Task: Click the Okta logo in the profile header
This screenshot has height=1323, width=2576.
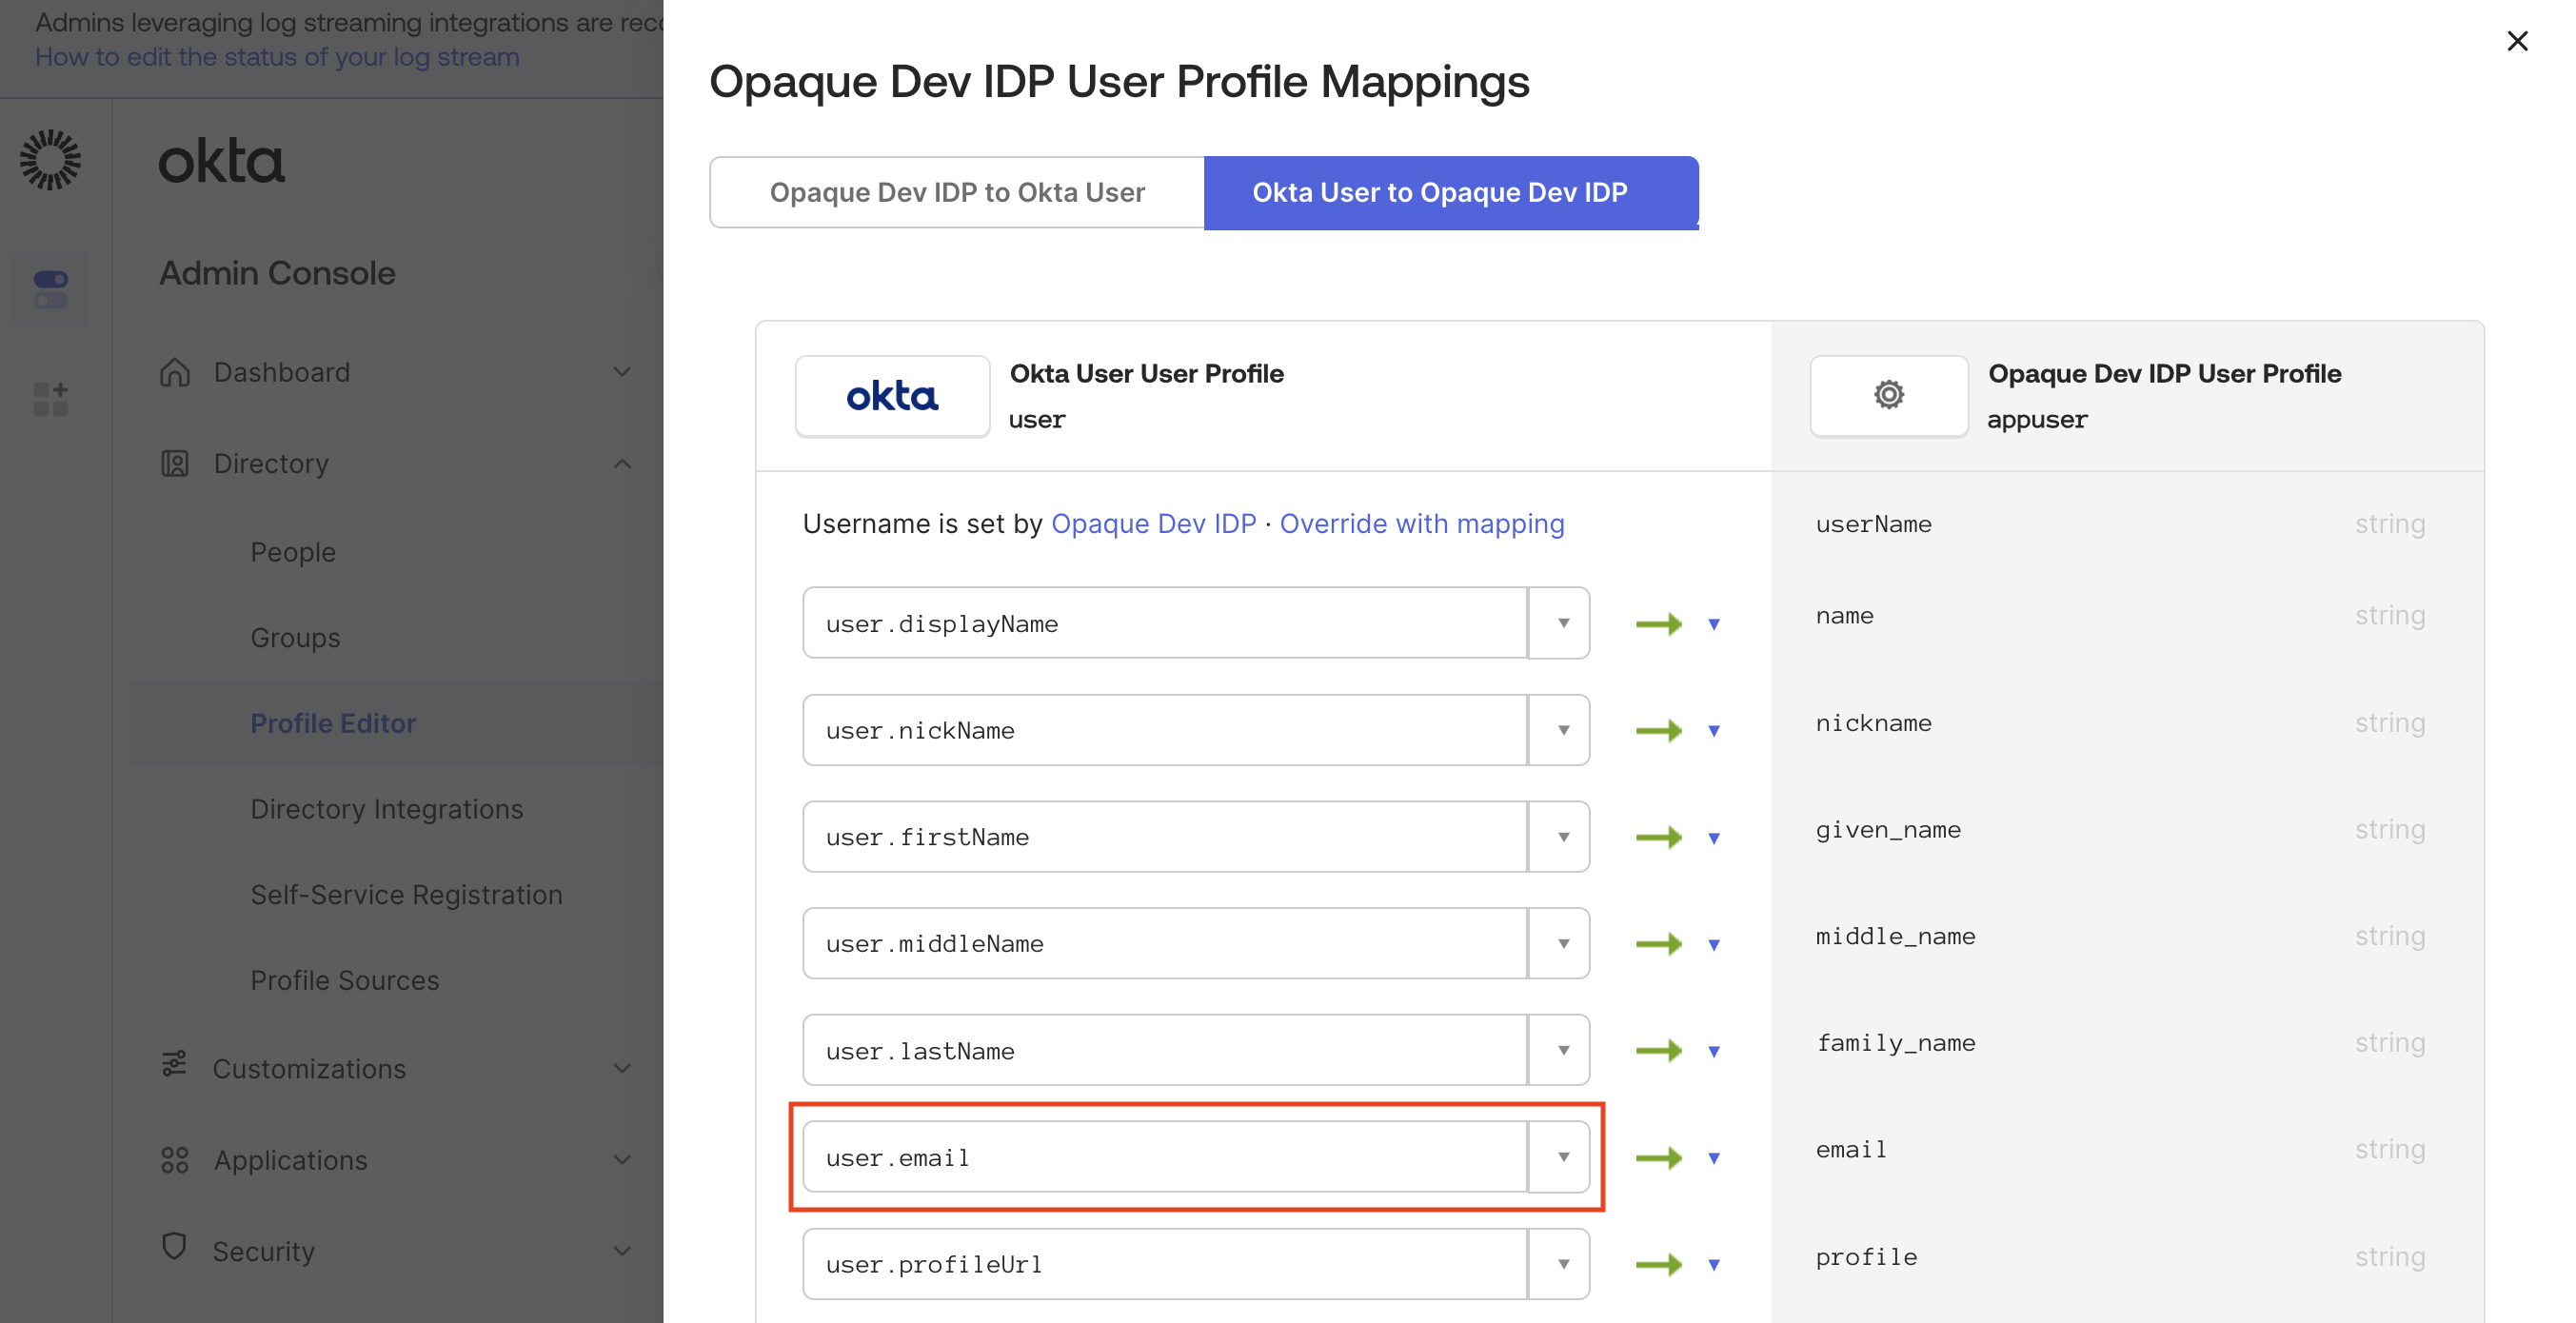Action: tap(892, 396)
